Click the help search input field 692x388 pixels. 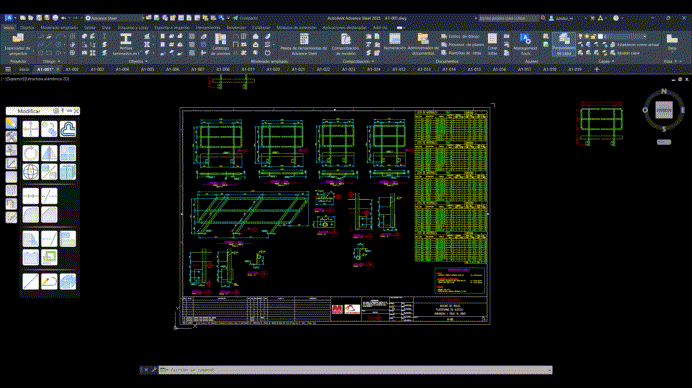coord(508,18)
